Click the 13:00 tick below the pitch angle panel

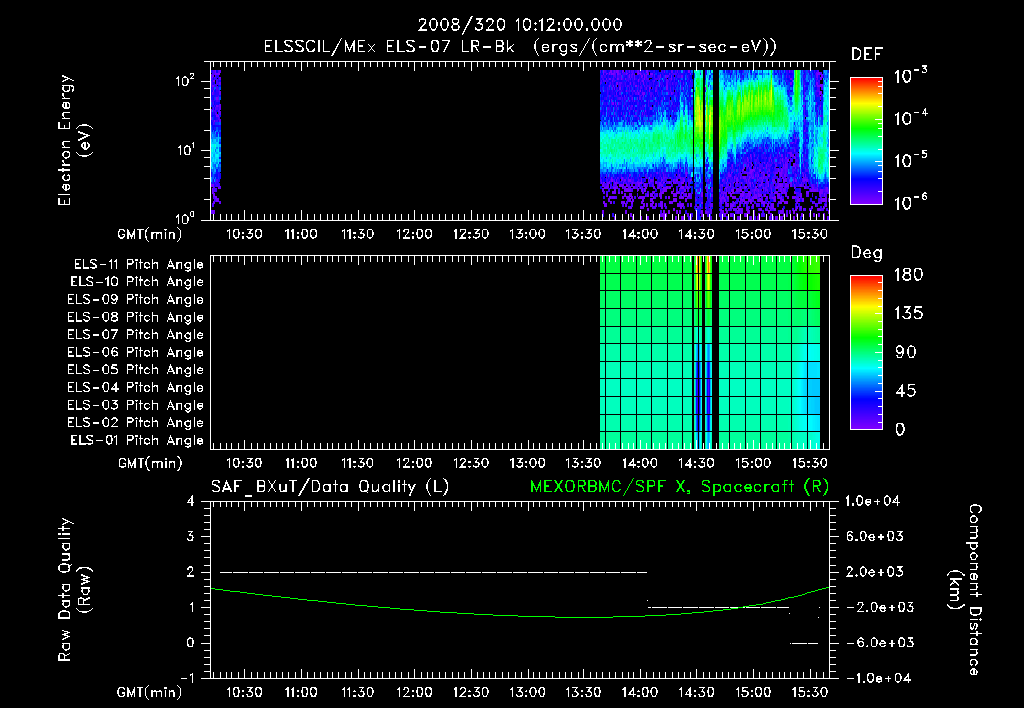527,463
